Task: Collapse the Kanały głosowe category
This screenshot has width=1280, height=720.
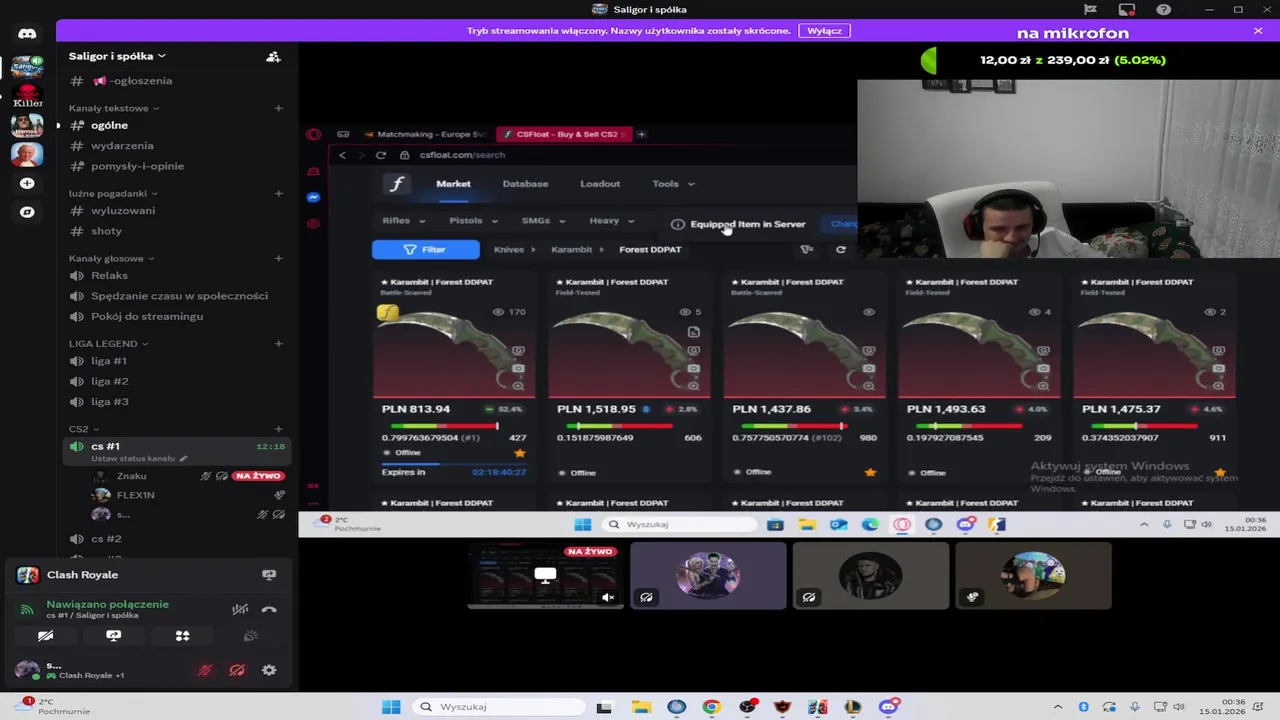Action: pyautogui.click(x=111, y=259)
